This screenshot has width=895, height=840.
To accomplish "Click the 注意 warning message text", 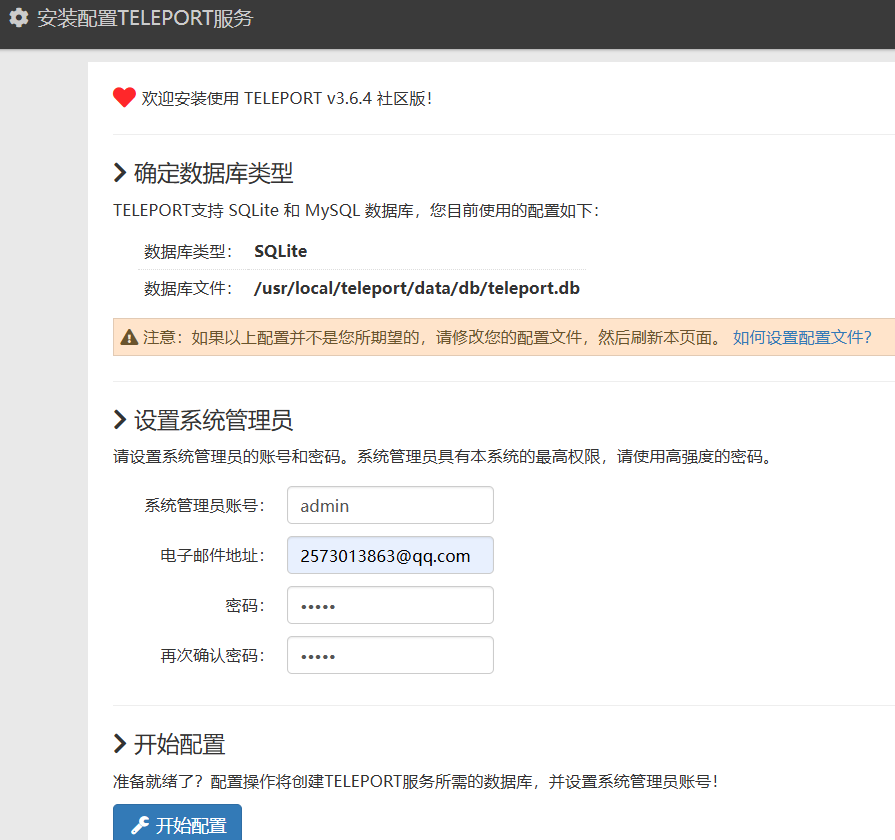I will [433, 337].
